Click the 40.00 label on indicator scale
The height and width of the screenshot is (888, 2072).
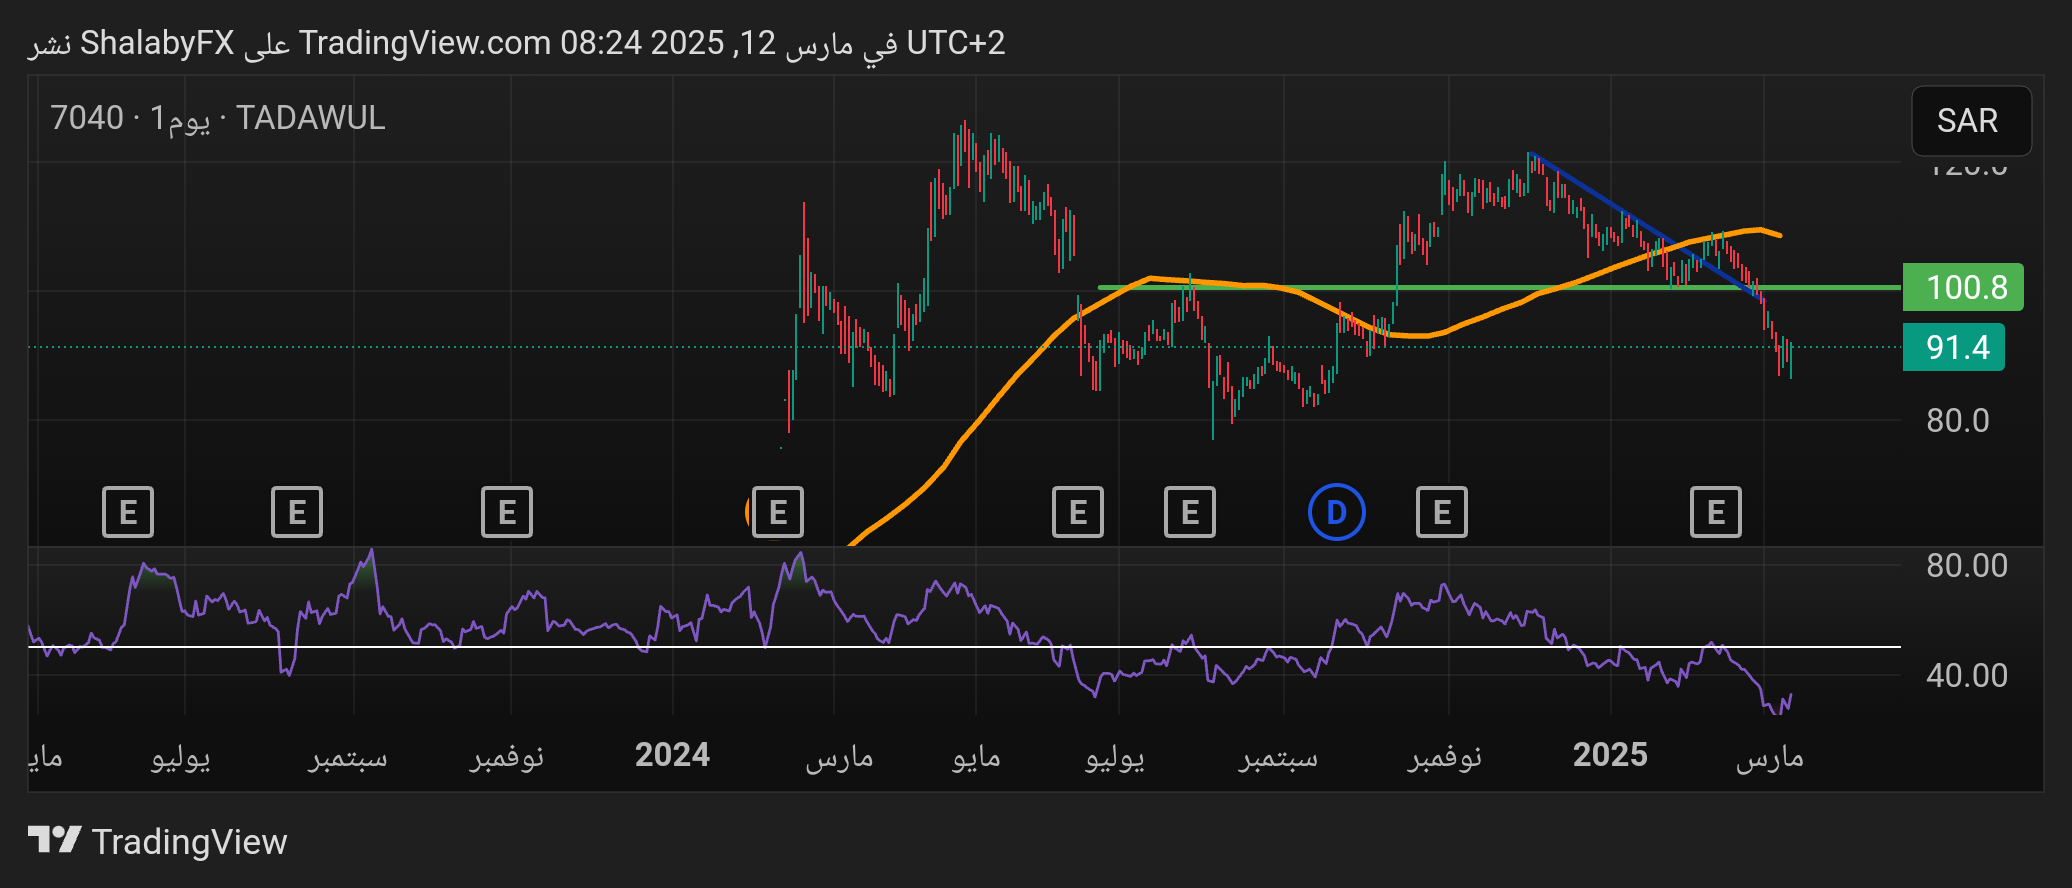point(1966,675)
